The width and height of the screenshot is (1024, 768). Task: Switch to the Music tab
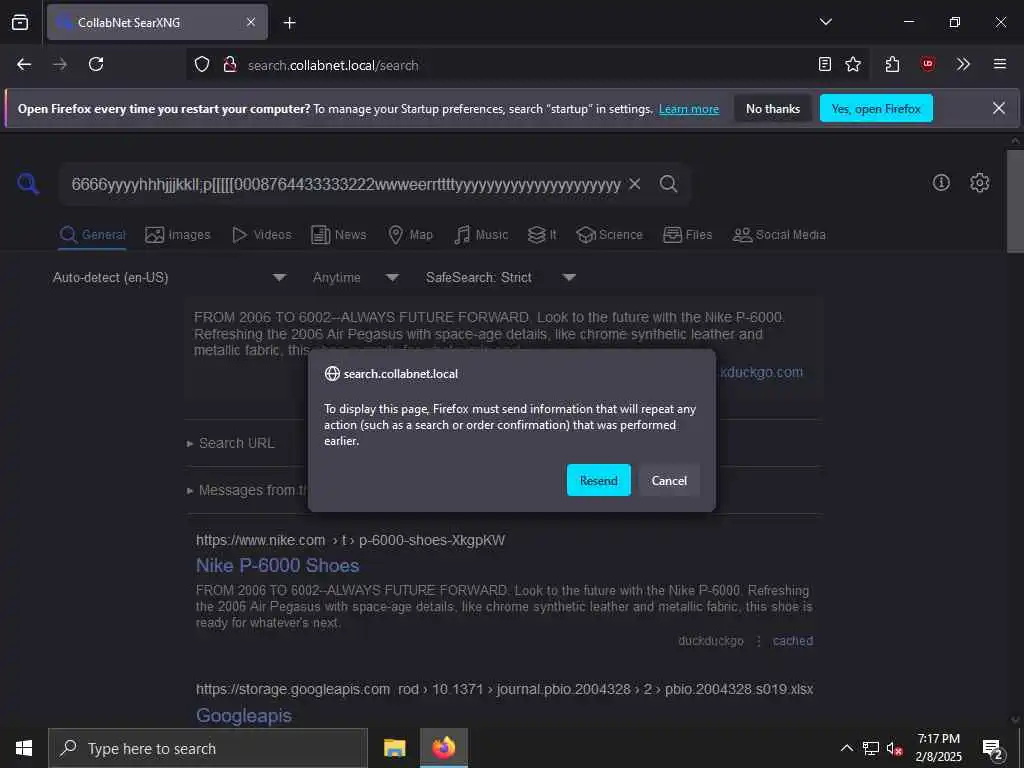[x=481, y=235]
